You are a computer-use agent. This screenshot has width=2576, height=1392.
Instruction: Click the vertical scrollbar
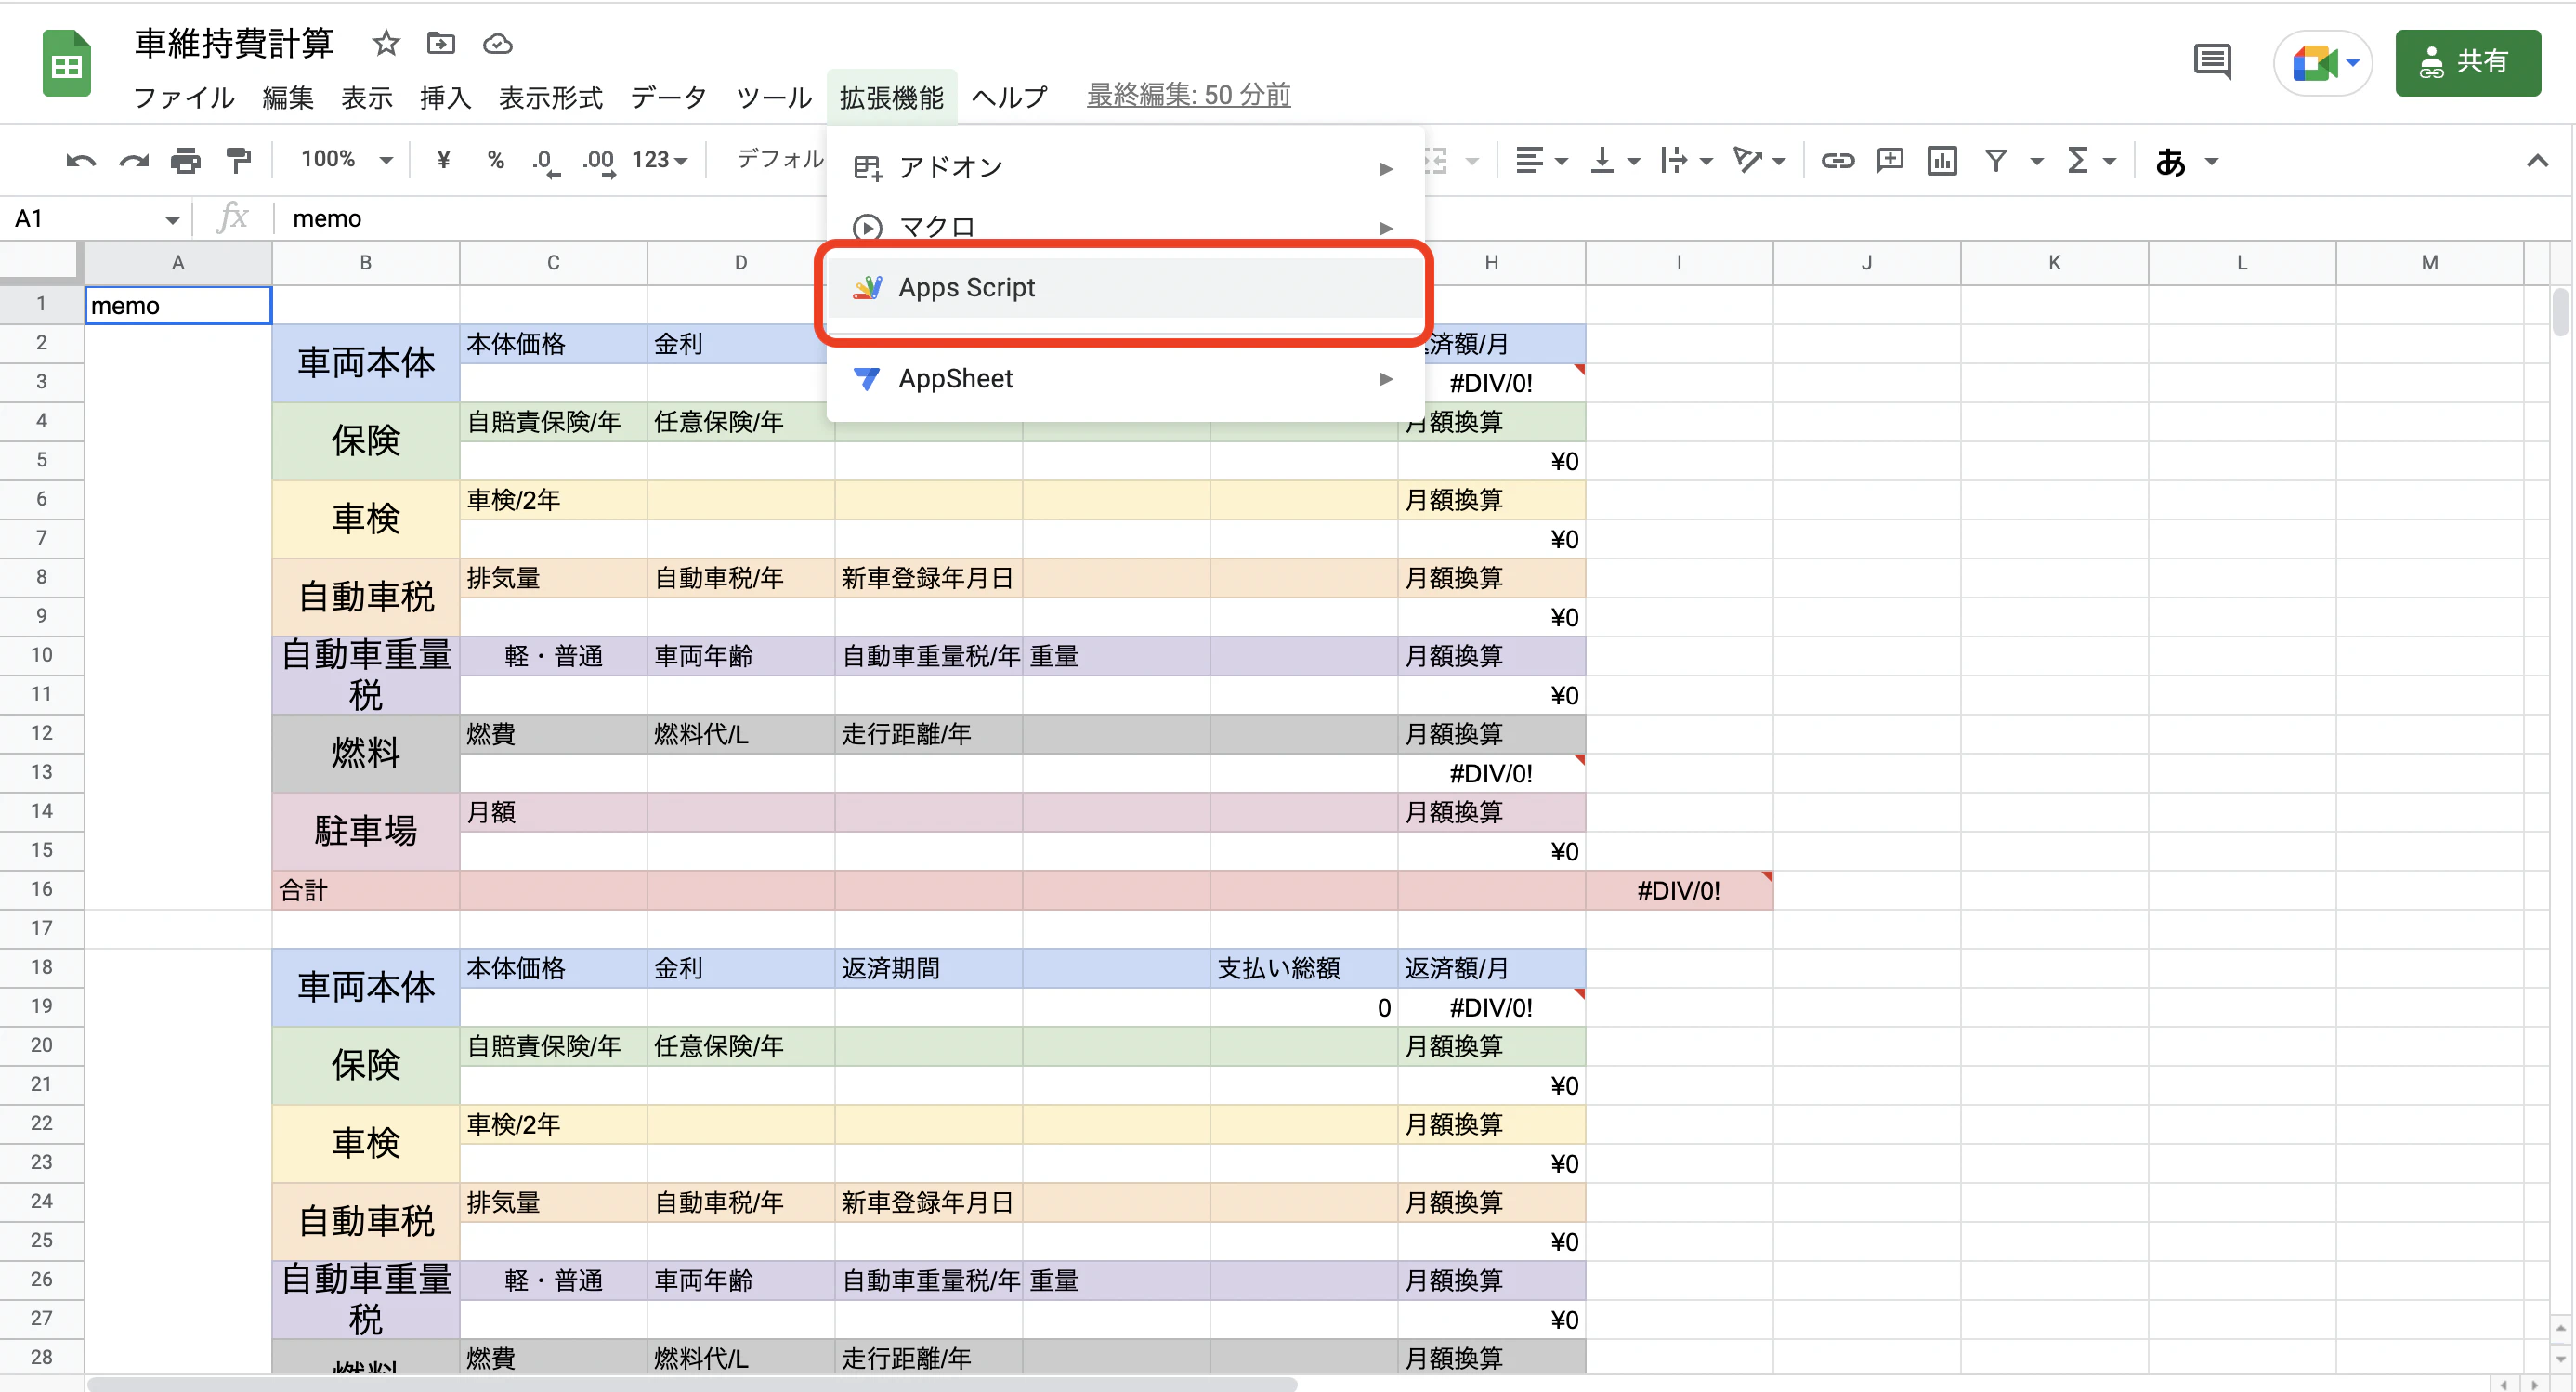tap(2560, 312)
